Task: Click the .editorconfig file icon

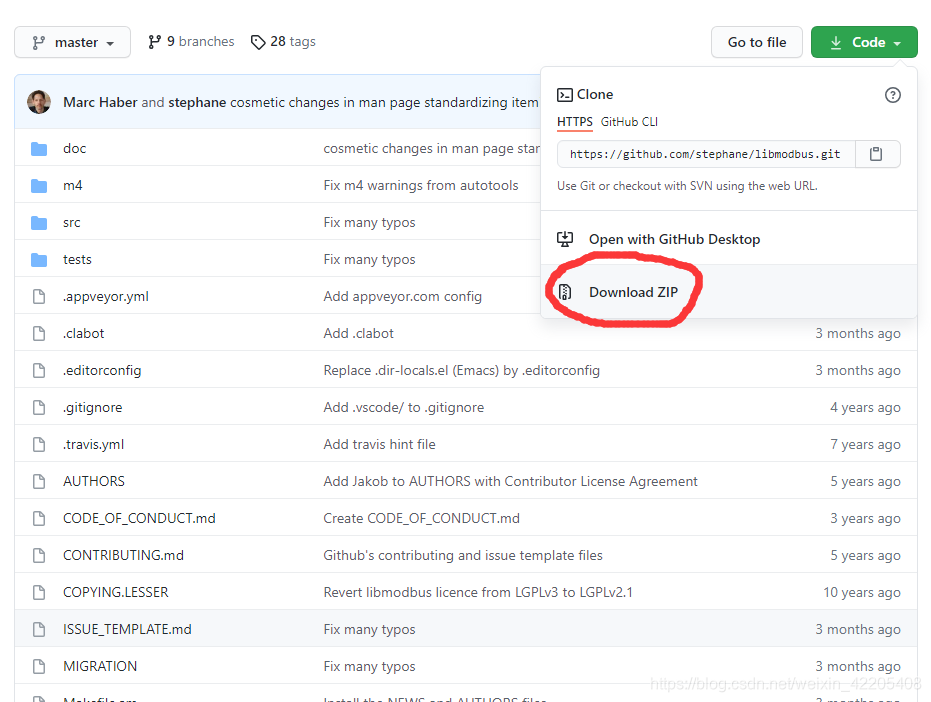Action: [x=39, y=371]
